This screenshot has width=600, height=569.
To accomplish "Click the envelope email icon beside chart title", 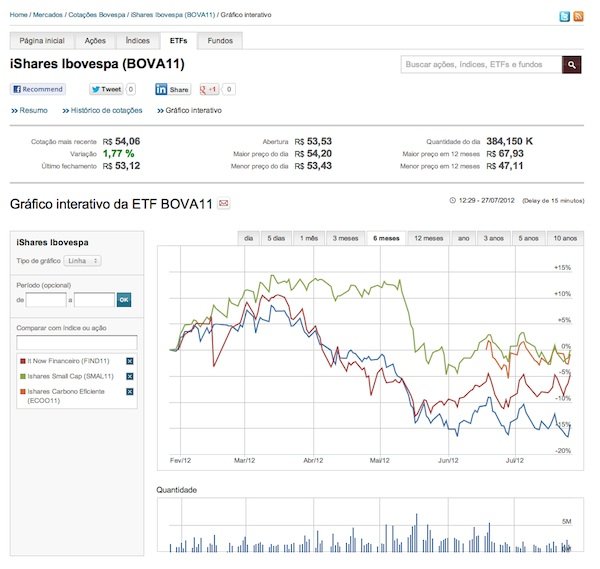I will (x=223, y=203).
